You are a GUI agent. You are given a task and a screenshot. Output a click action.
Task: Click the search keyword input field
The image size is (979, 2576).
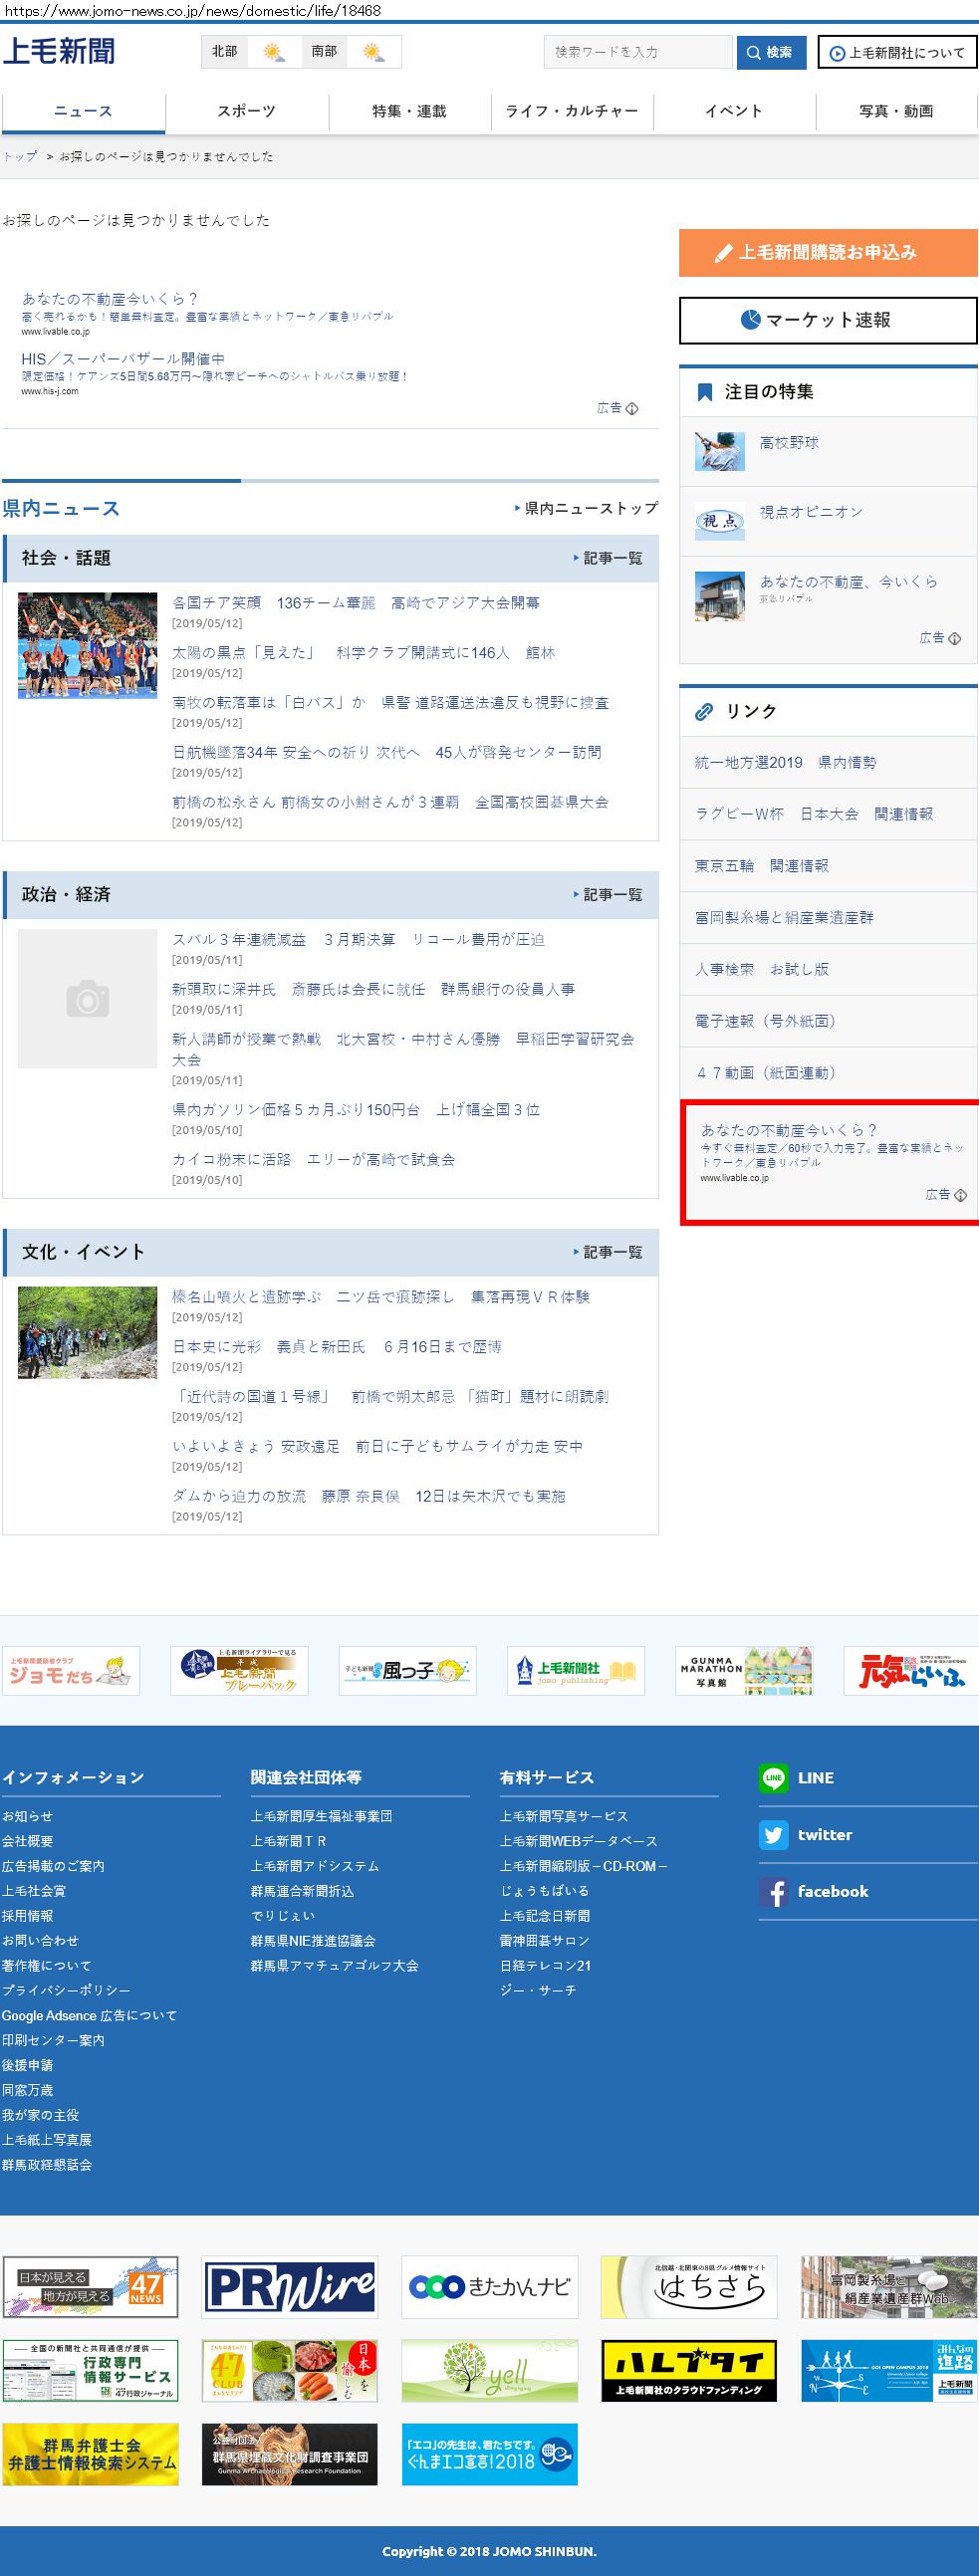(x=638, y=52)
